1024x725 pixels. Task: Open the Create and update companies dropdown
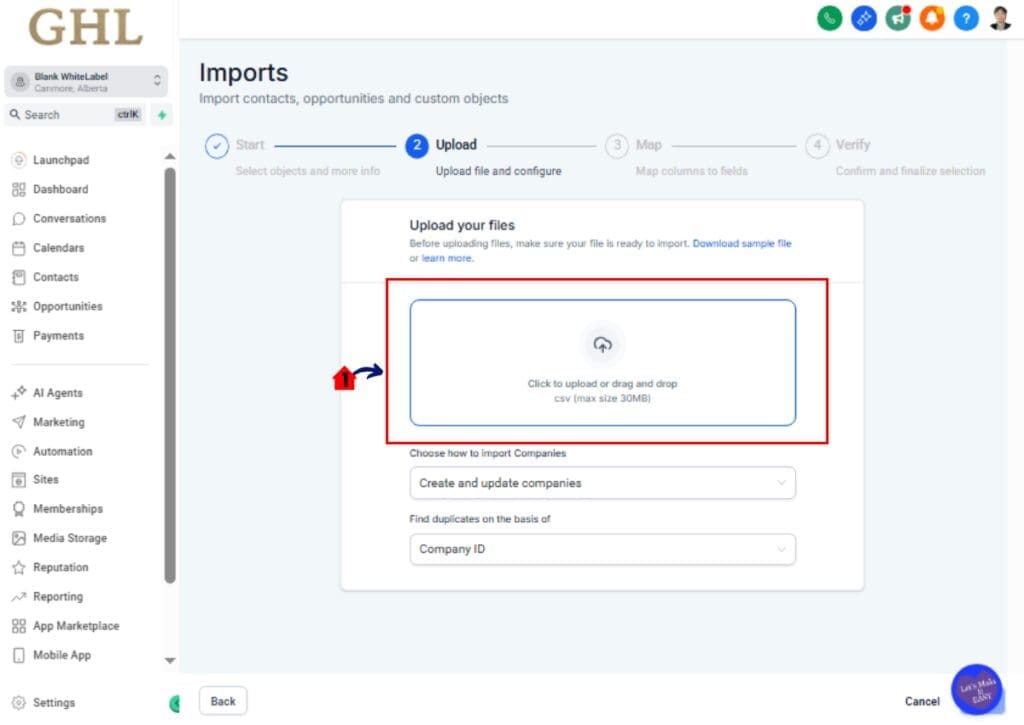pyautogui.click(x=602, y=483)
